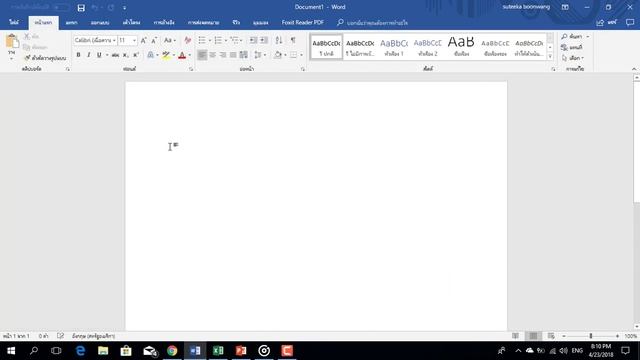Open the Change Case Aa dropdown

tap(170, 40)
